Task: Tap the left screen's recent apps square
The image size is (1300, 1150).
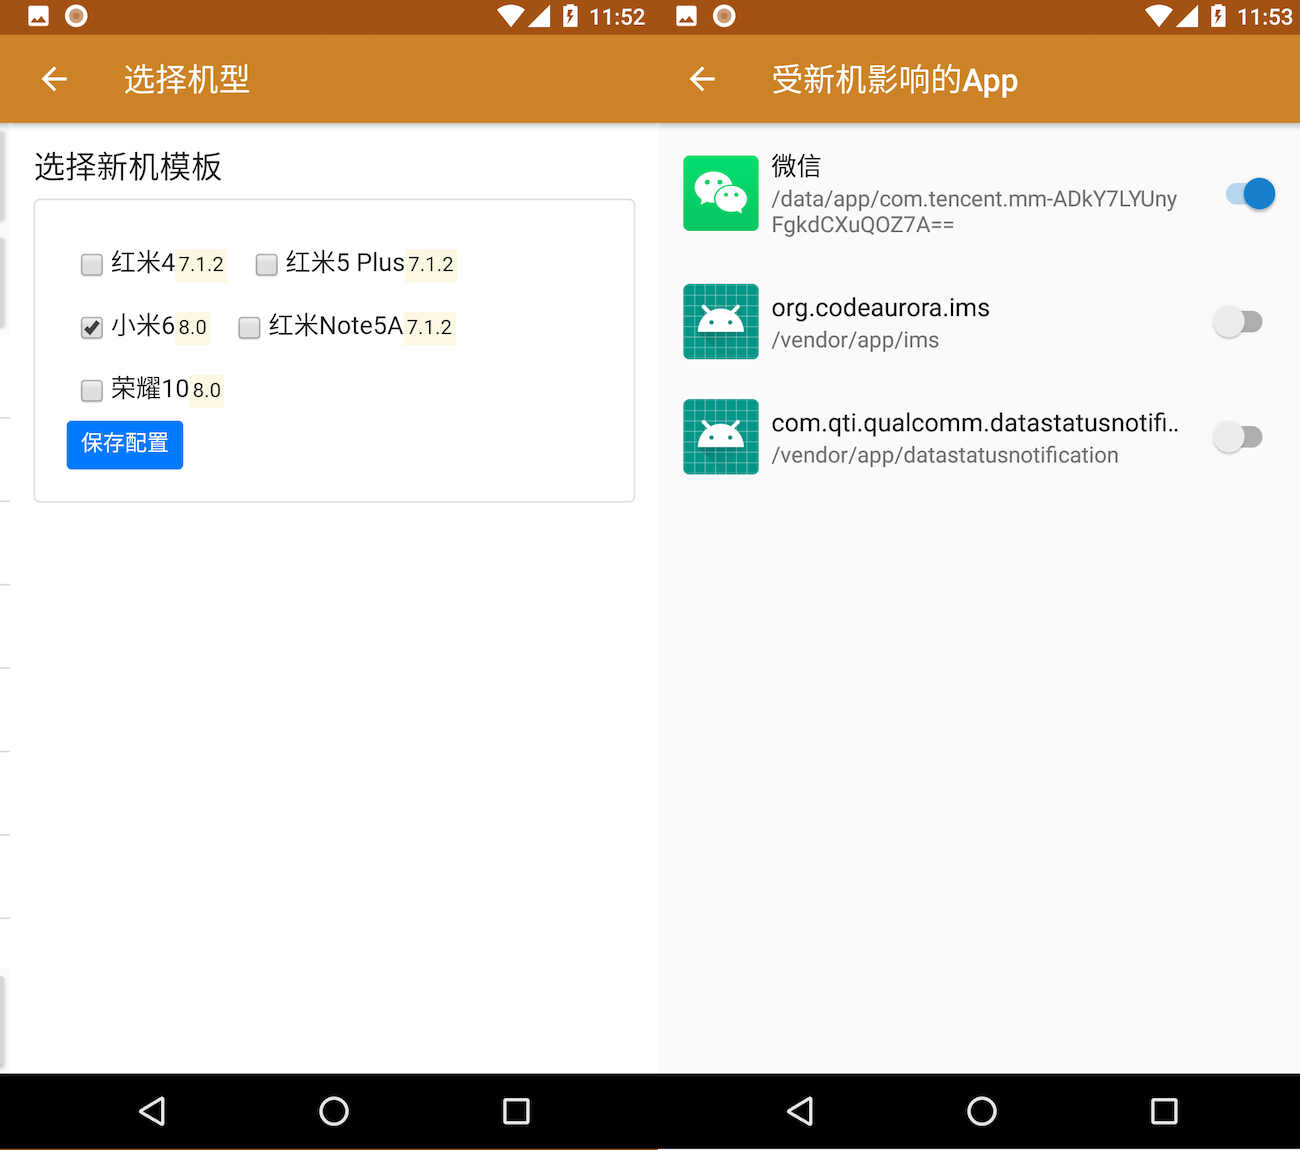Action: [x=516, y=1111]
